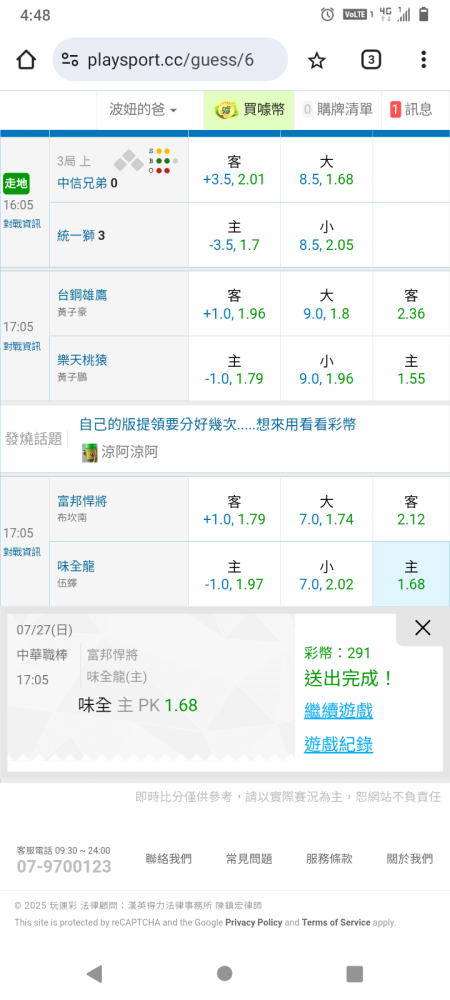This screenshot has width=450, height=1000.
Task: Select 大 8.5, 1.68 for 中信兄弟
Action: [326, 170]
